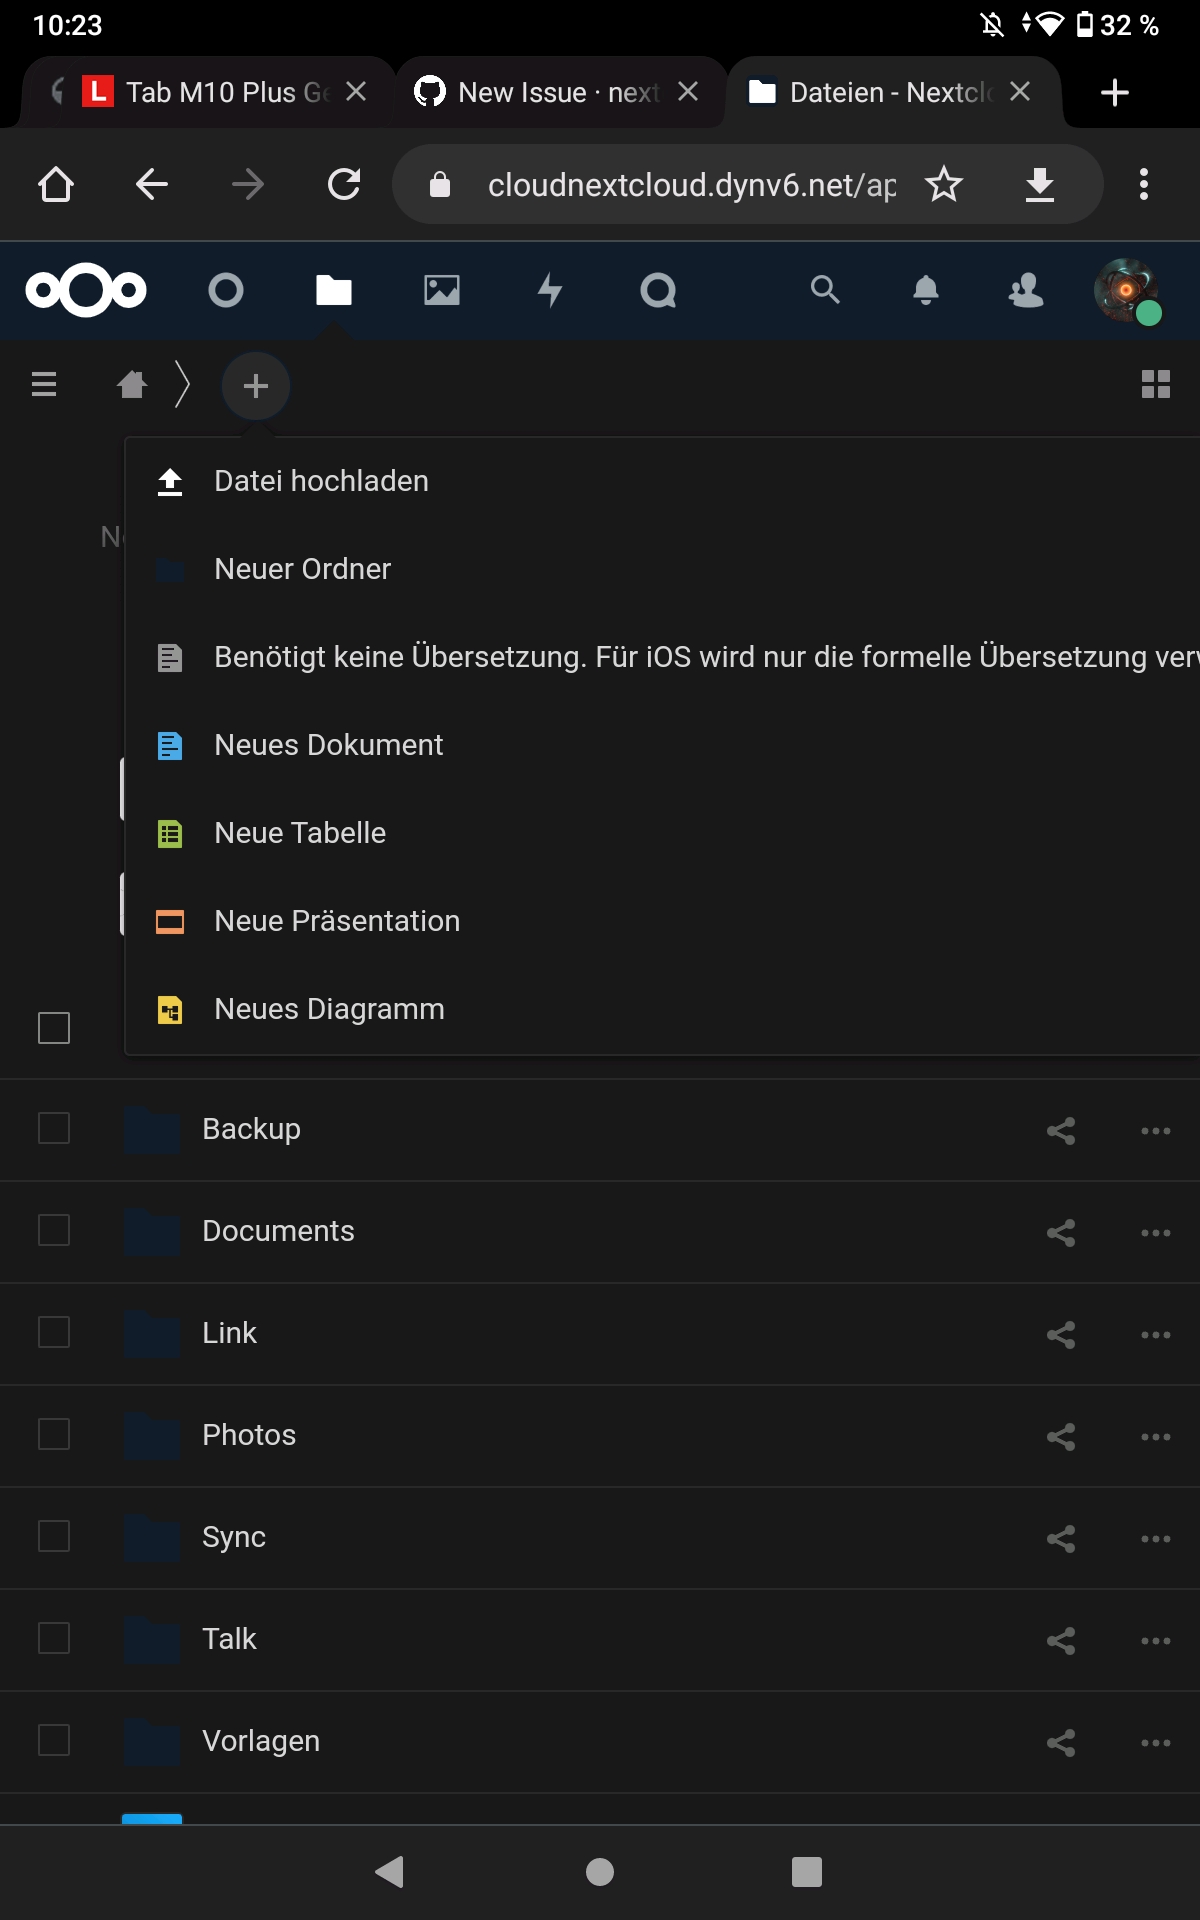Screen dimensions: 1200x1920
Task: Share the Backup folder
Action: 1061,1131
